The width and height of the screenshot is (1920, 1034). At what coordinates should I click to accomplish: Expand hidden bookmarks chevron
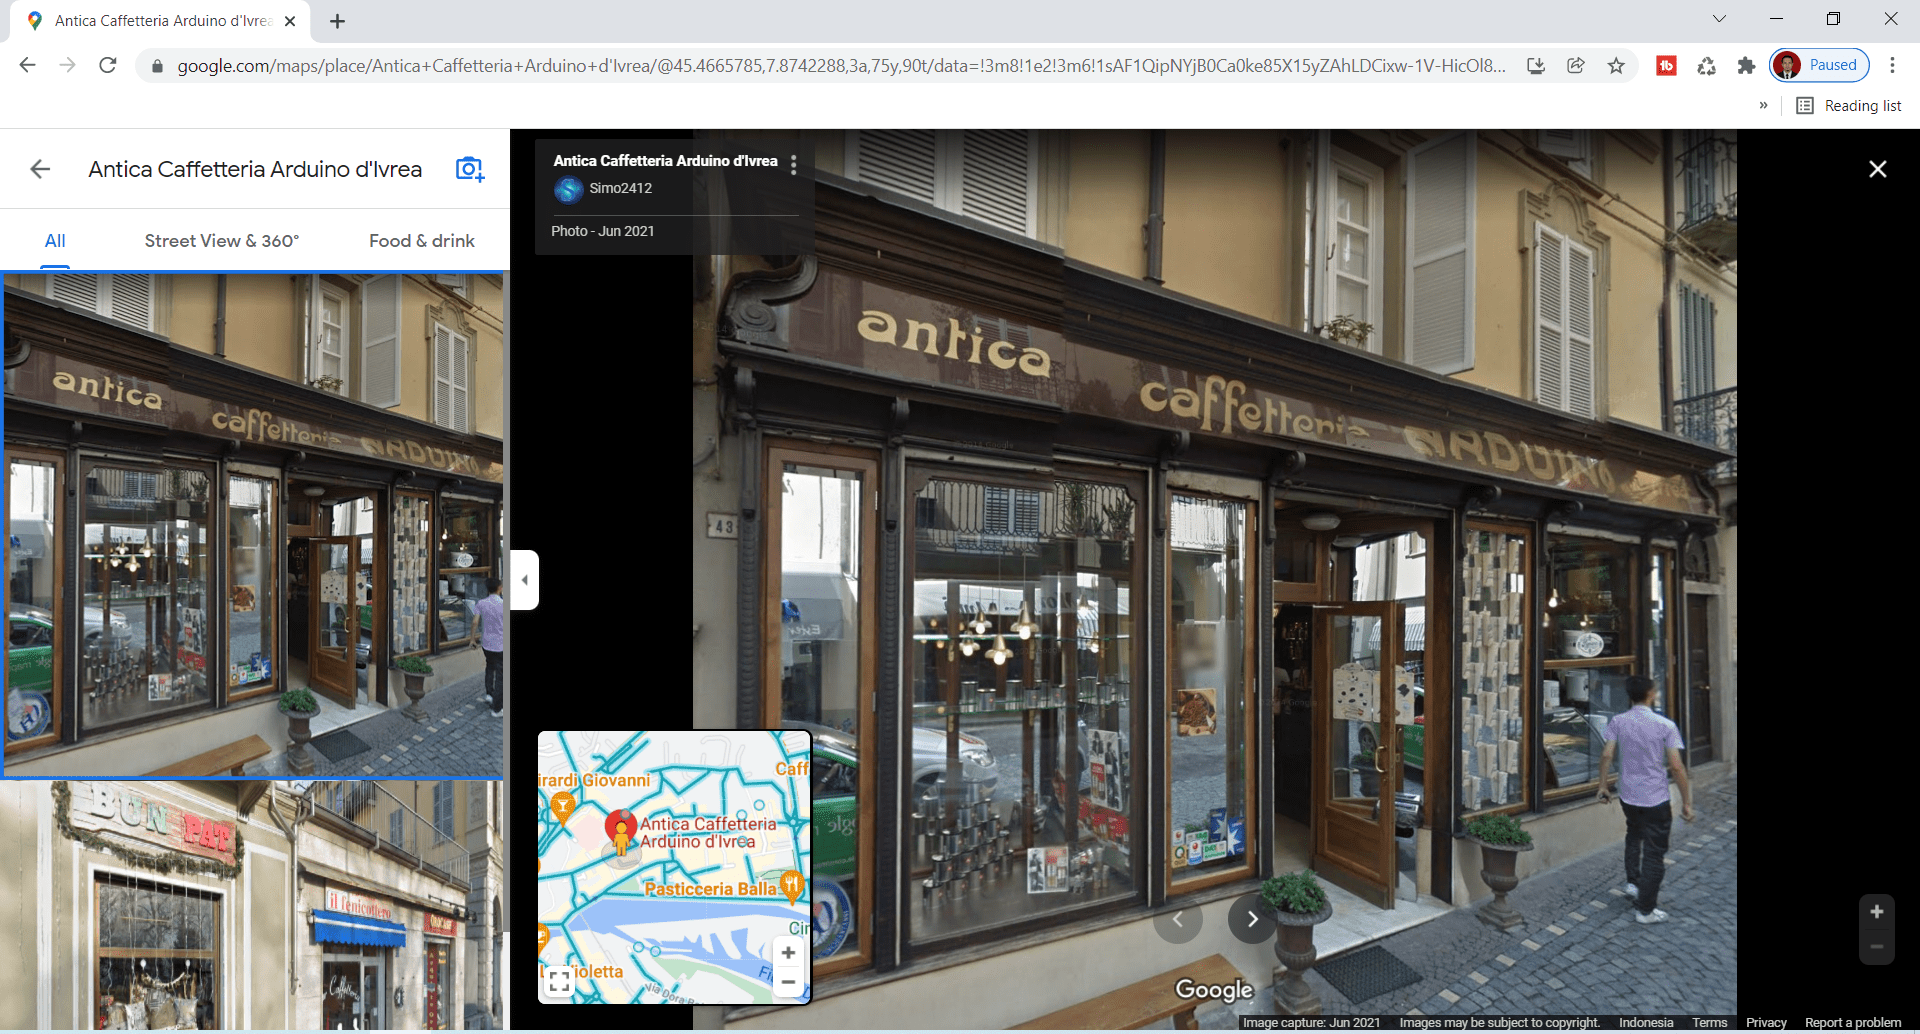point(1763,105)
